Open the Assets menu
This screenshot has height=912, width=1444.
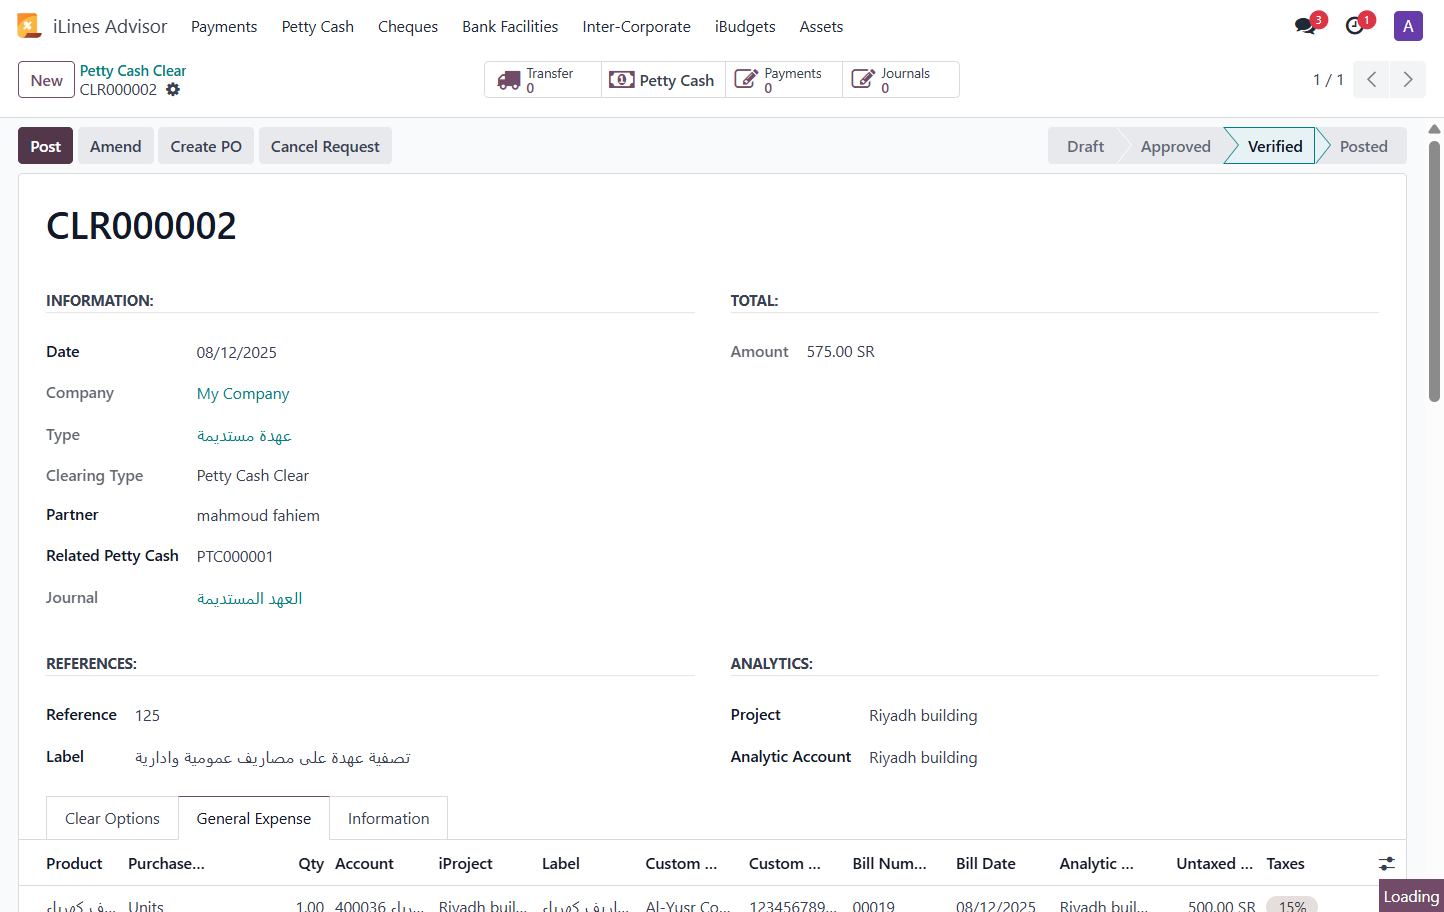point(821,27)
